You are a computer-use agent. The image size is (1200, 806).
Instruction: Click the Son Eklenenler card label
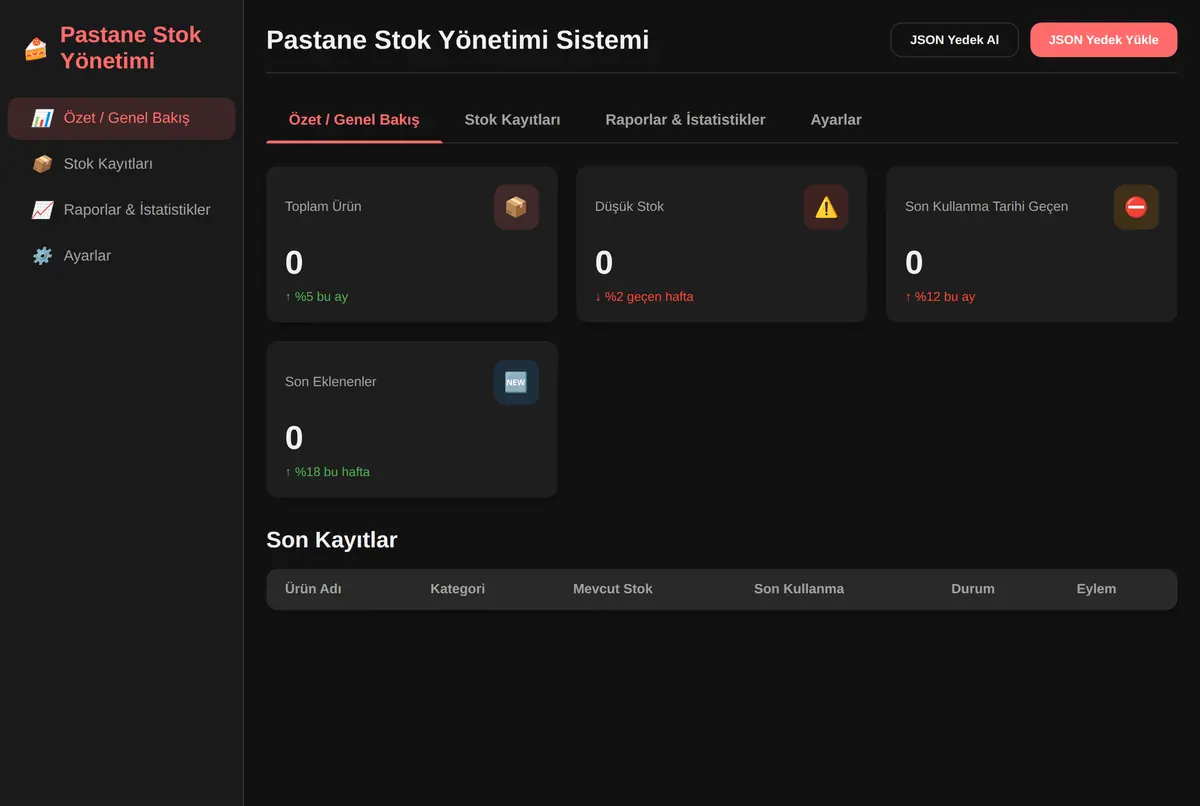pos(330,382)
